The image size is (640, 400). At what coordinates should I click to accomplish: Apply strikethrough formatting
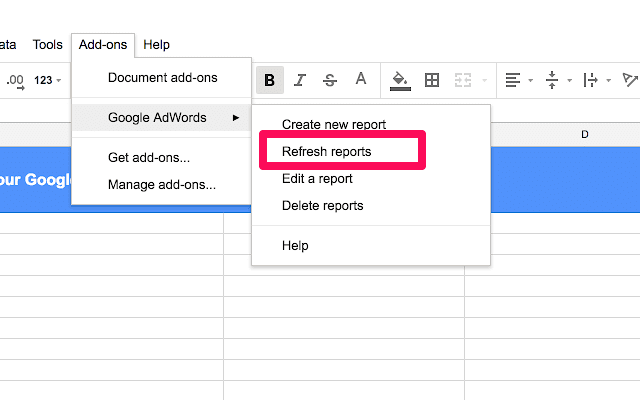(330, 80)
